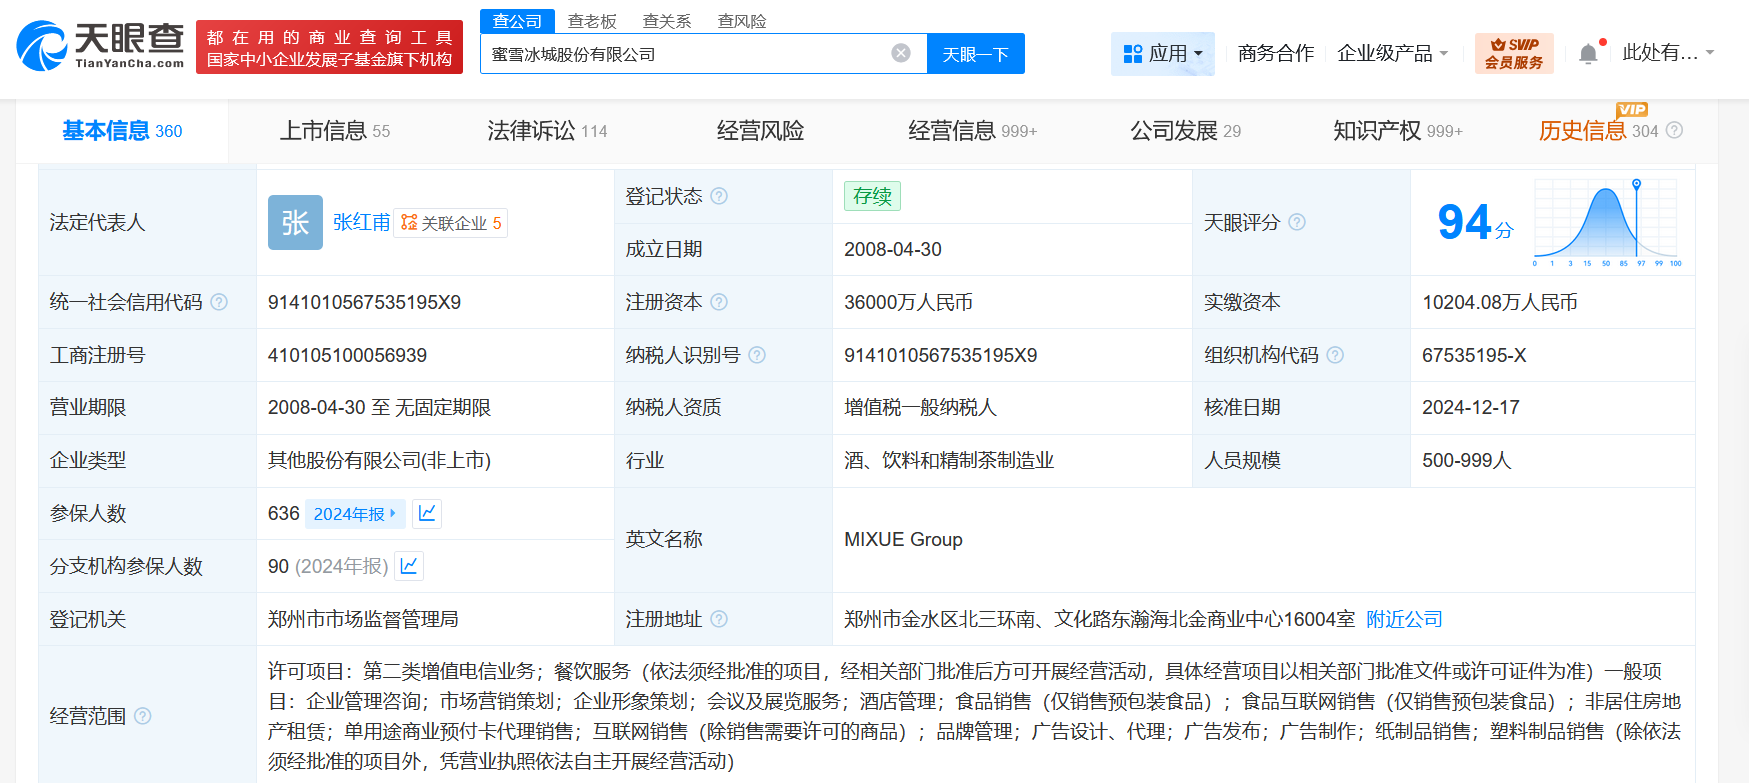Click help icon next to 登记状态

[x=719, y=196]
